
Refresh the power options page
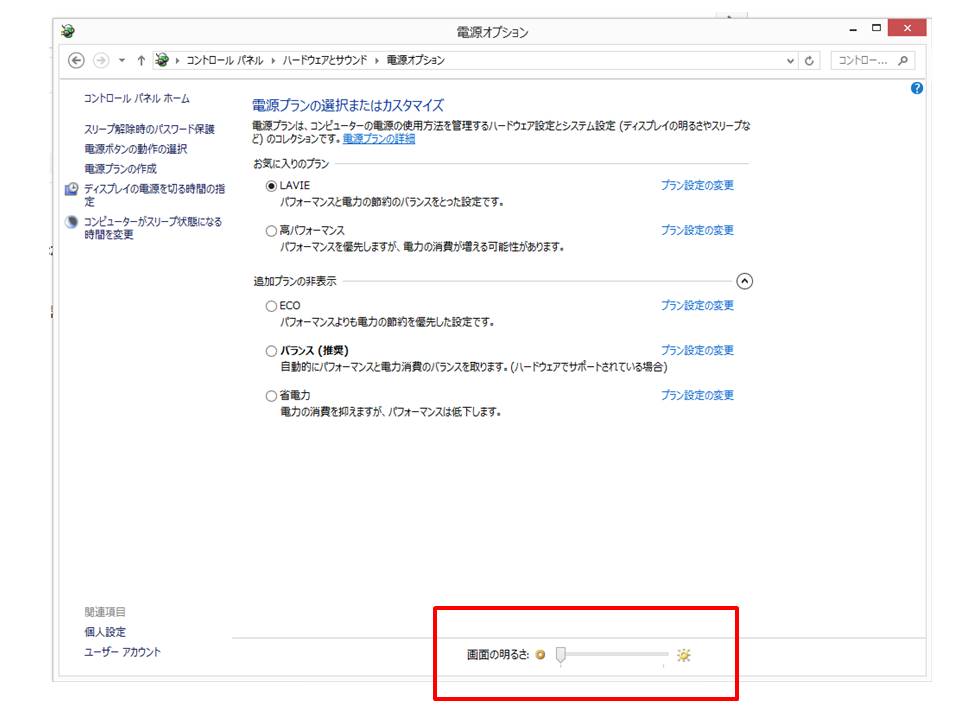pyautogui.click(x=809, y=61)
